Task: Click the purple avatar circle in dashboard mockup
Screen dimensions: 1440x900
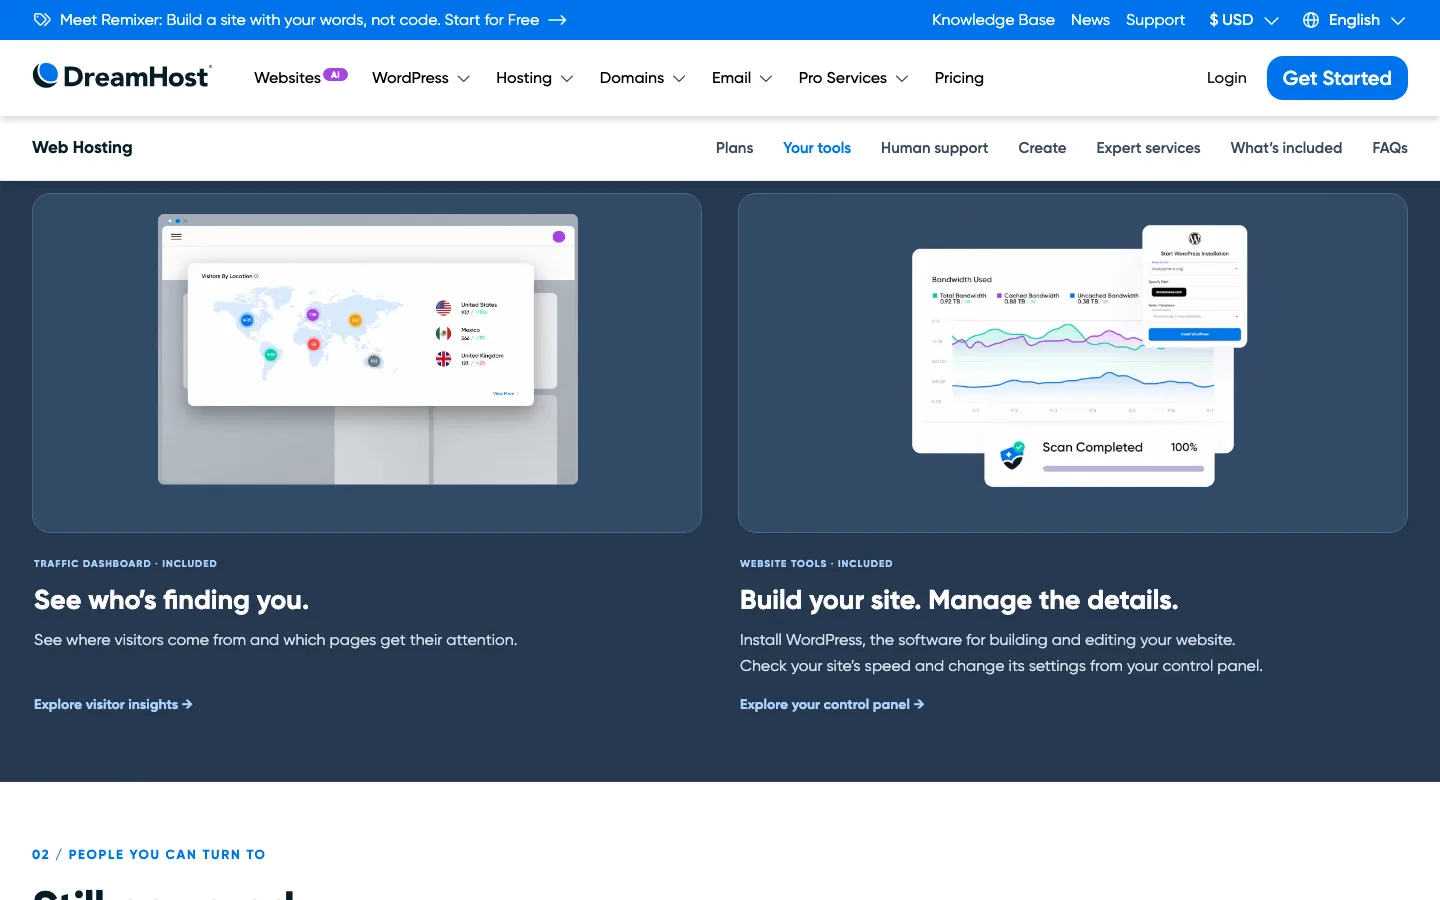Action: click(559, 237)
